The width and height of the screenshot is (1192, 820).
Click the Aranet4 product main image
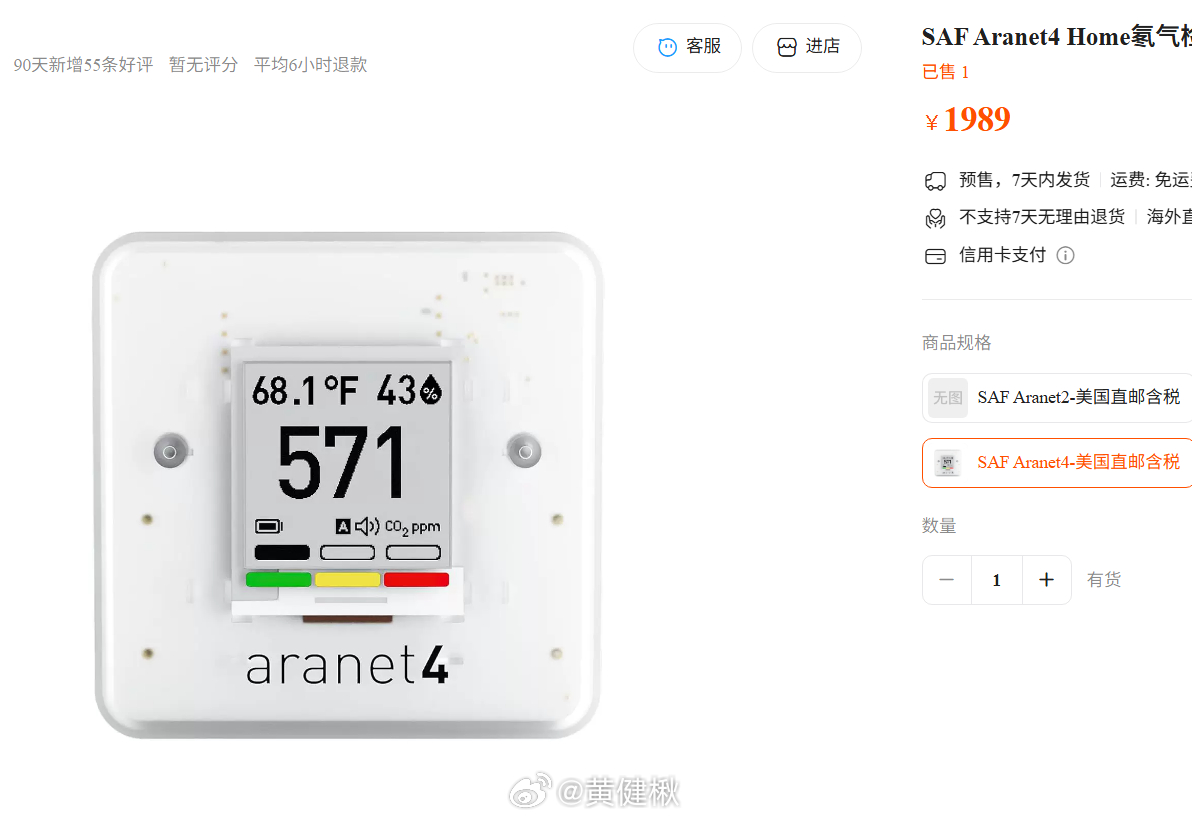[x=347, y=485]
